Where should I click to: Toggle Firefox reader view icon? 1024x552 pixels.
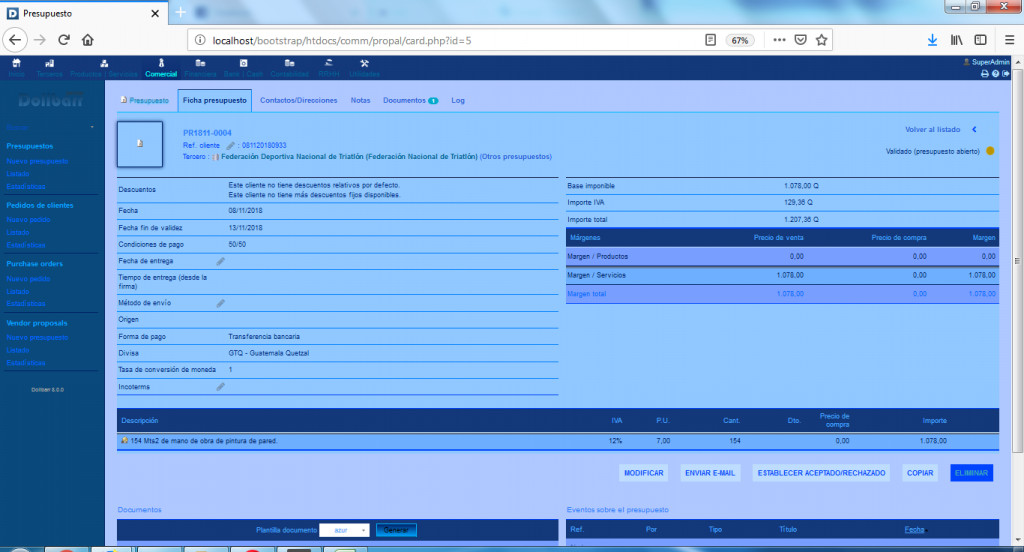[711, 40]
